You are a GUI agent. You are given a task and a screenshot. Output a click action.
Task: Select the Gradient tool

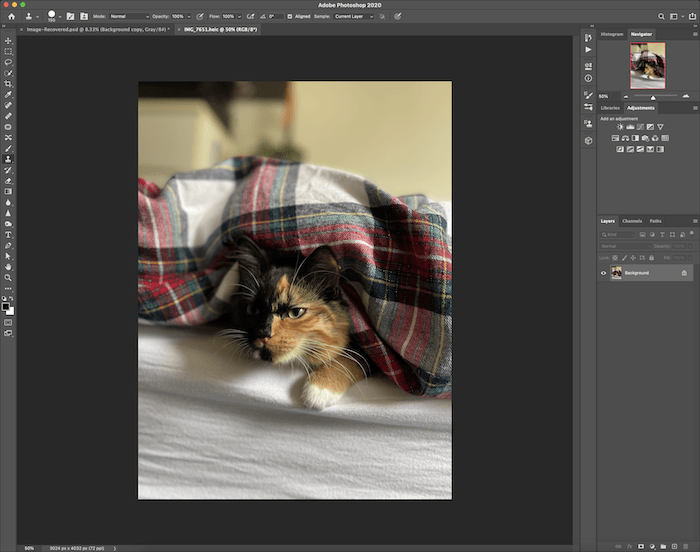8,191
